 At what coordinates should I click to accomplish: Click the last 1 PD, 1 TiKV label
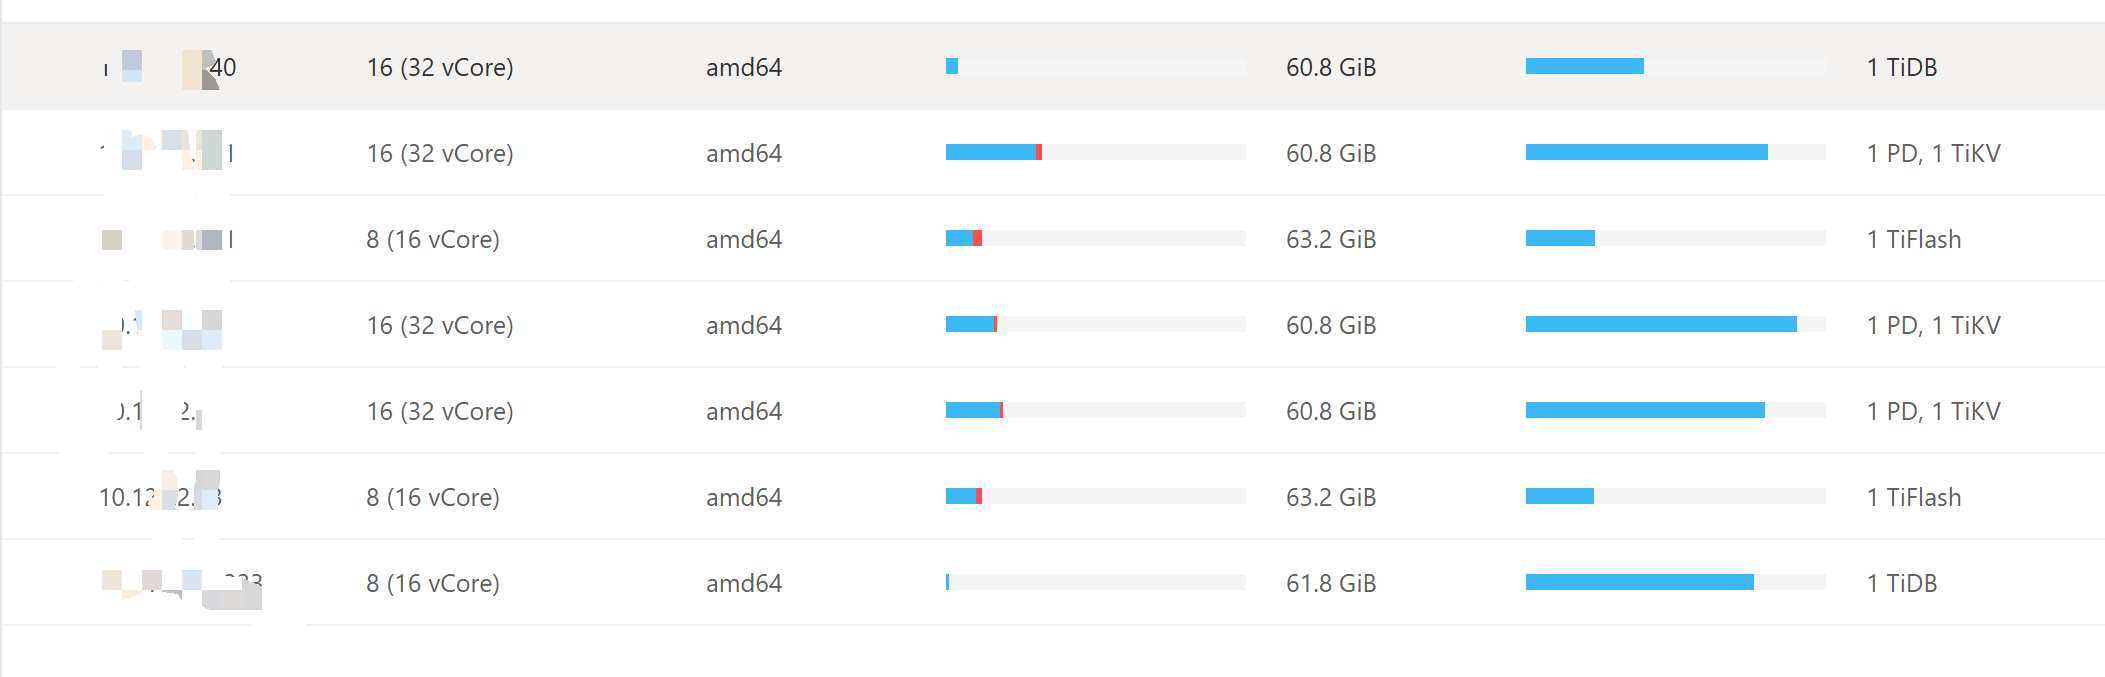click(1934, 411)
